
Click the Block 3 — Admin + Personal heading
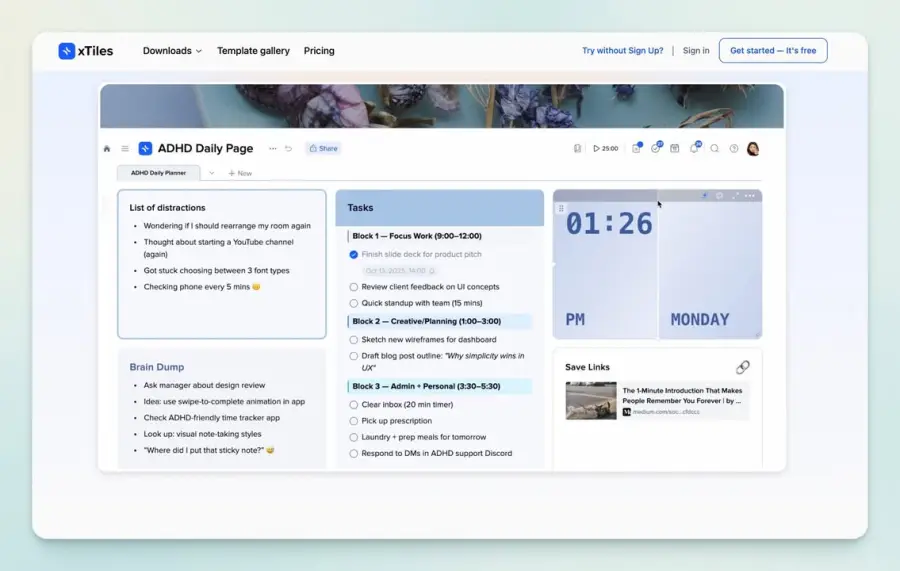tap(426, 386)
